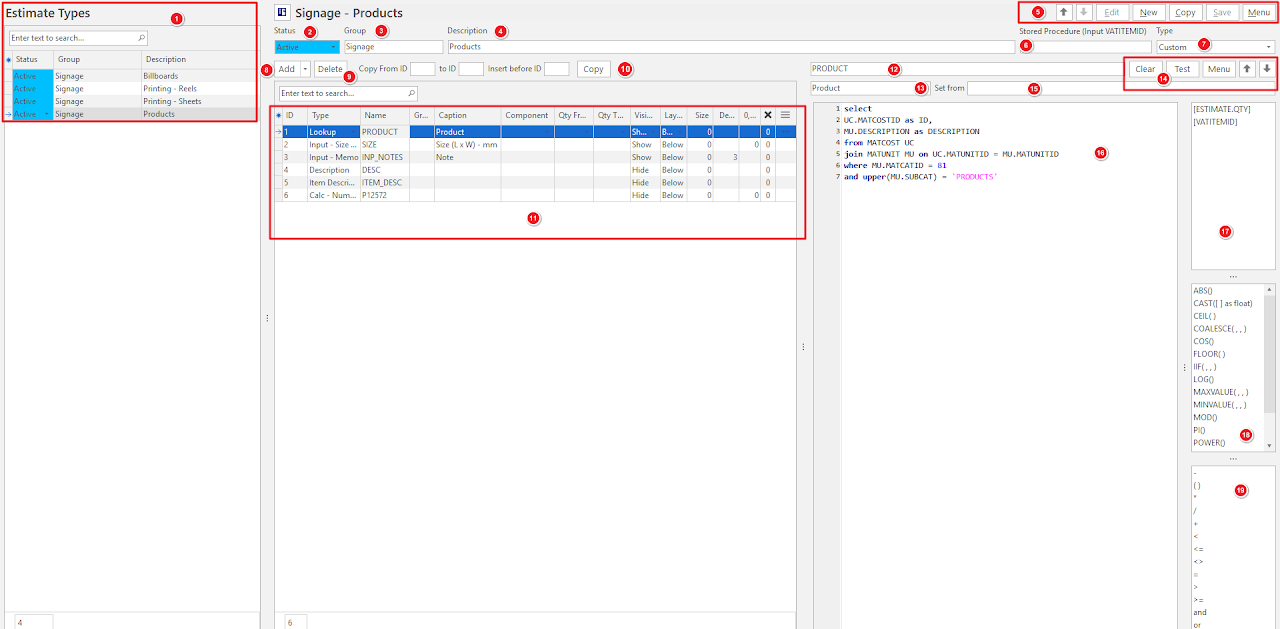The width and height of the screenshot is (1280, 629).
Task: Click star indicator in items grid header
Action: coord(278,116)
